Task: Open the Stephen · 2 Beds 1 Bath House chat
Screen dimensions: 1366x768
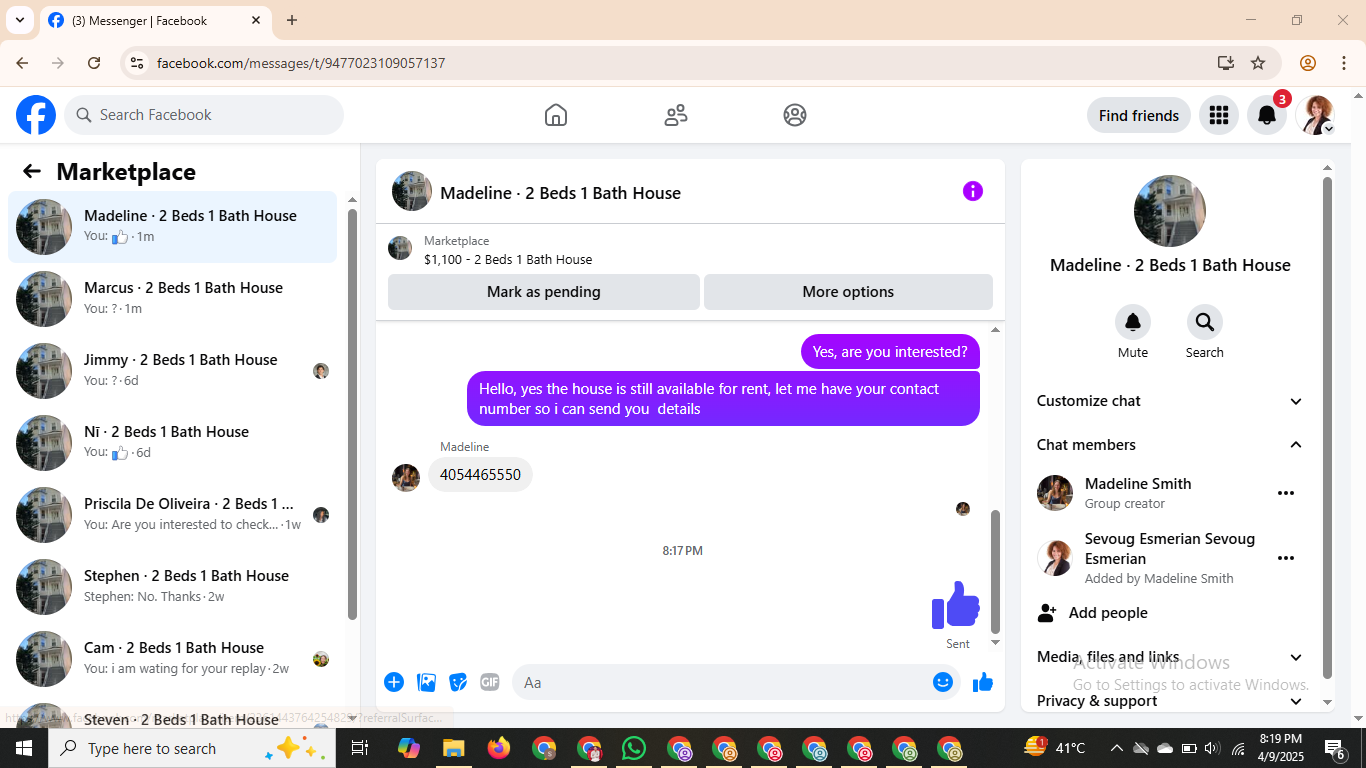Action: 173,587
